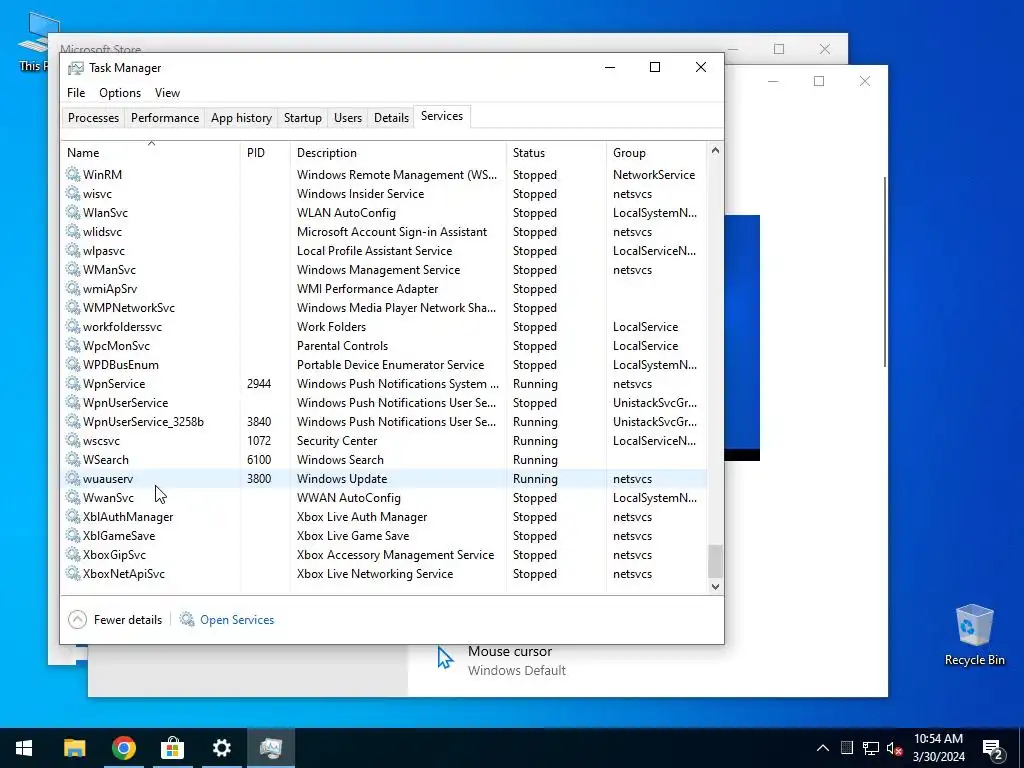Click the gear icon beside WMPNetworkSvc
The width and height of the screenshot is (1024, 768).
tap(73, 307)
